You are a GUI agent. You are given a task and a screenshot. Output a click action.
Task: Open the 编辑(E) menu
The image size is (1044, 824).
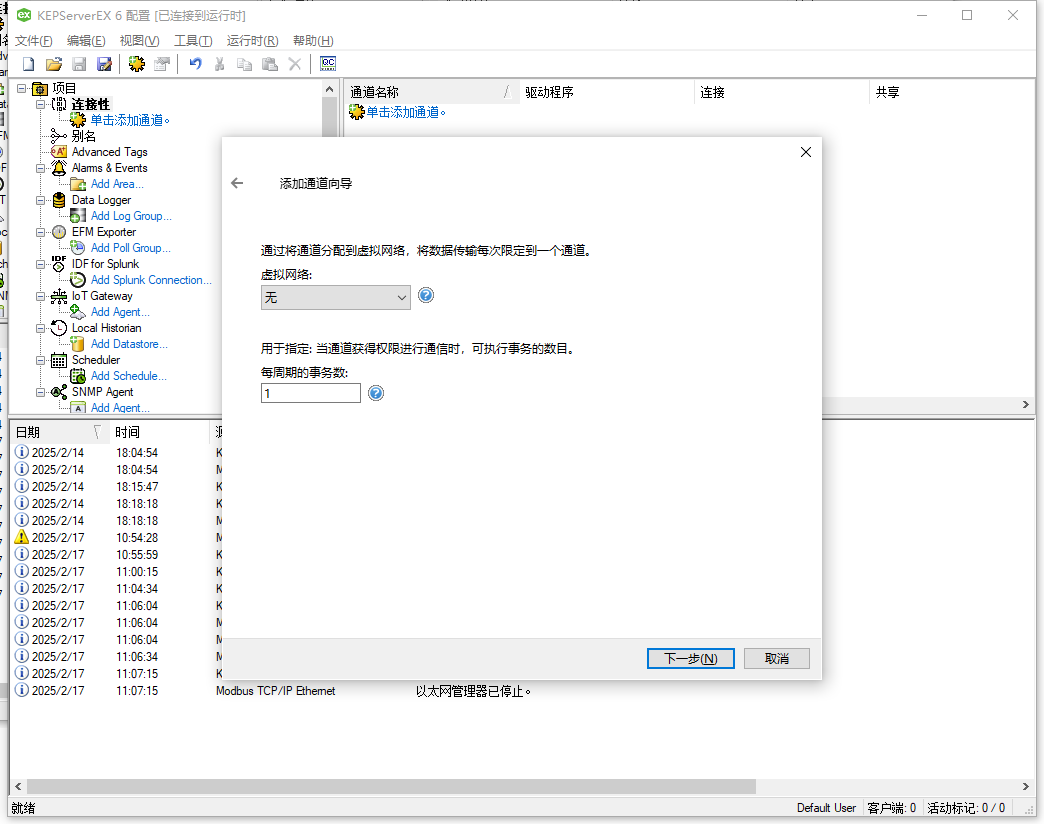pyautogui.click(x=86, y=41)
